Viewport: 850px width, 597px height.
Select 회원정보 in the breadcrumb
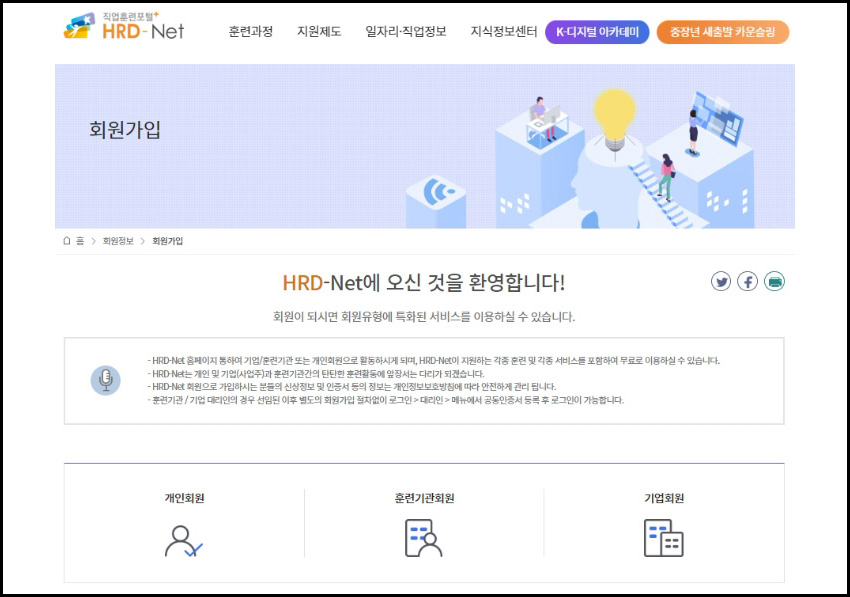[x=118, y=241]
